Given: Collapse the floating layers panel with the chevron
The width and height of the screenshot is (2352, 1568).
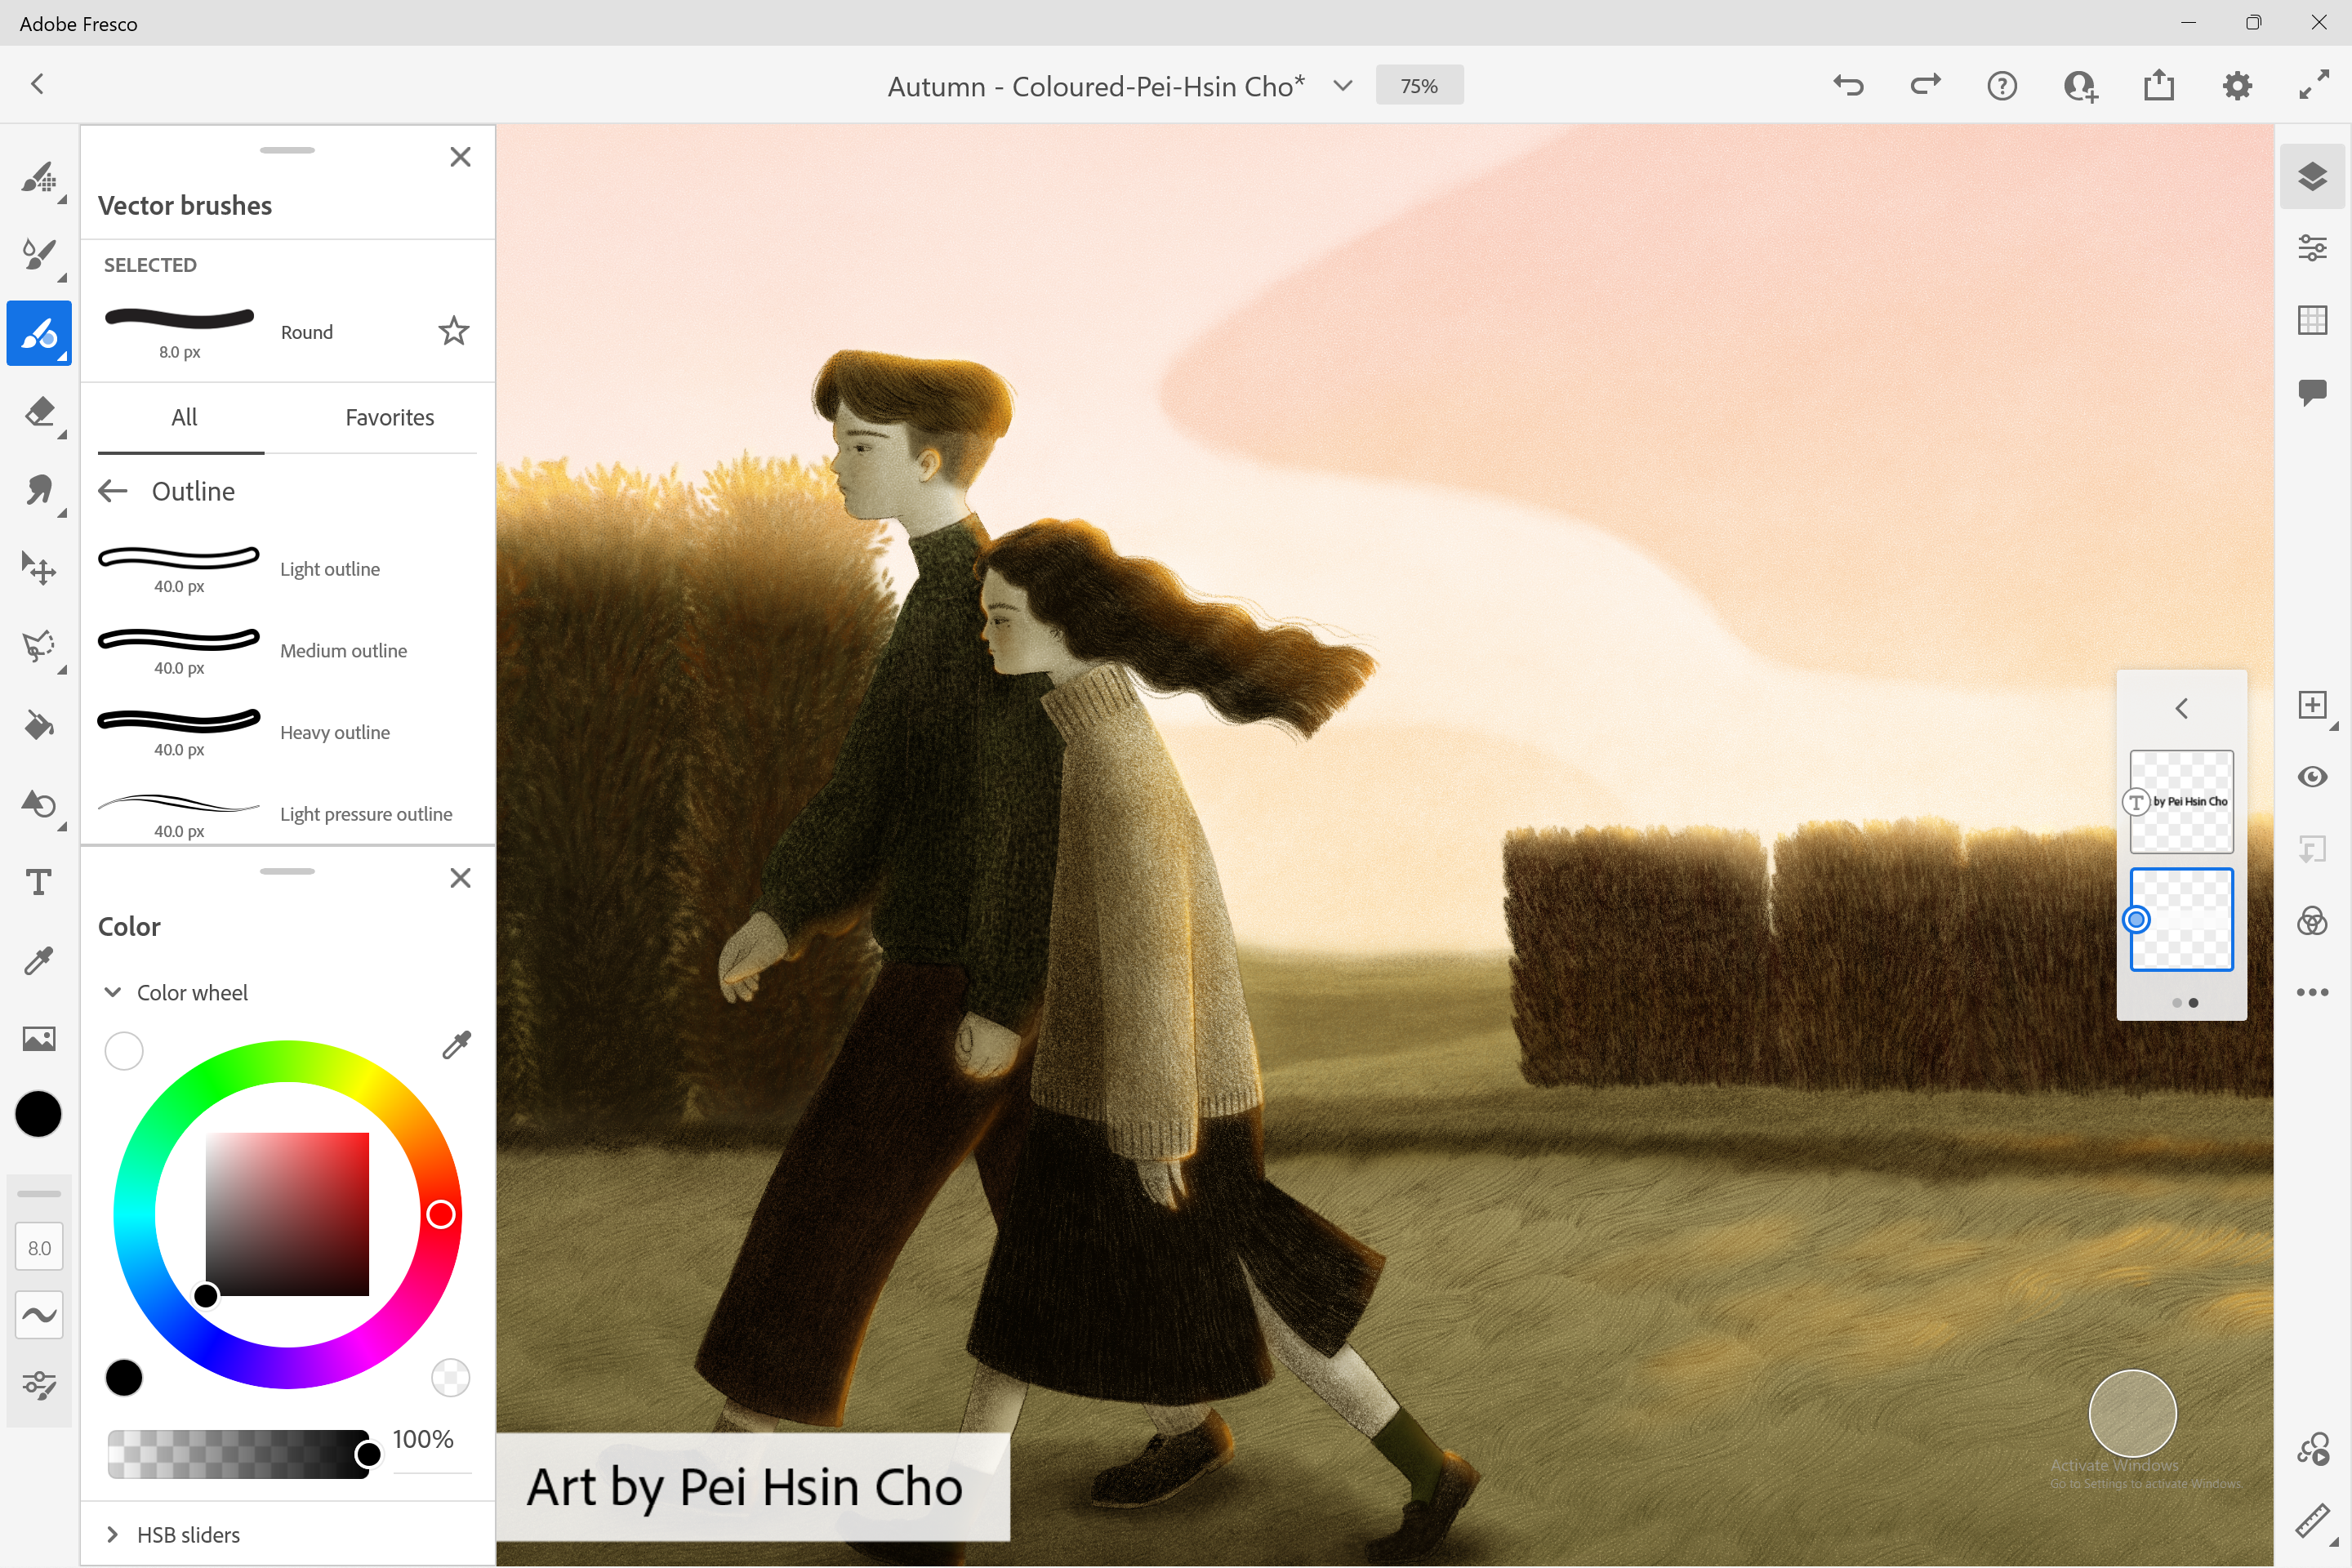Looking at the screenshot, I should point(2181,708).
